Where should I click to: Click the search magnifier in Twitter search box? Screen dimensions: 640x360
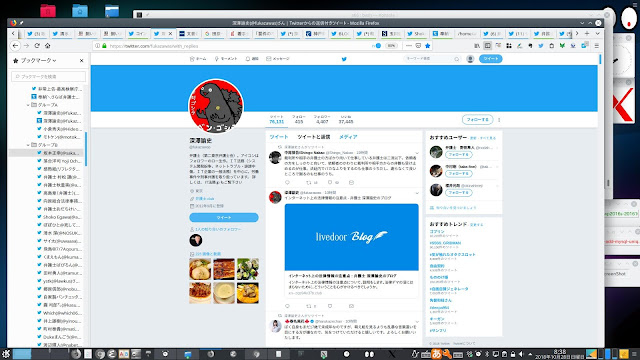pos(457,59)
